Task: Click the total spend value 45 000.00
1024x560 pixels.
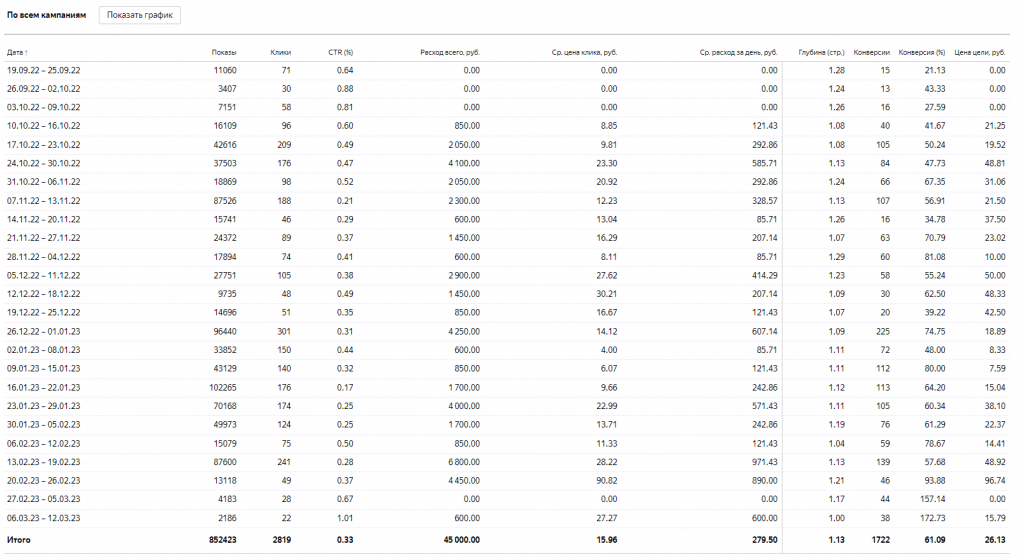Action: click(x=457, y=540)
